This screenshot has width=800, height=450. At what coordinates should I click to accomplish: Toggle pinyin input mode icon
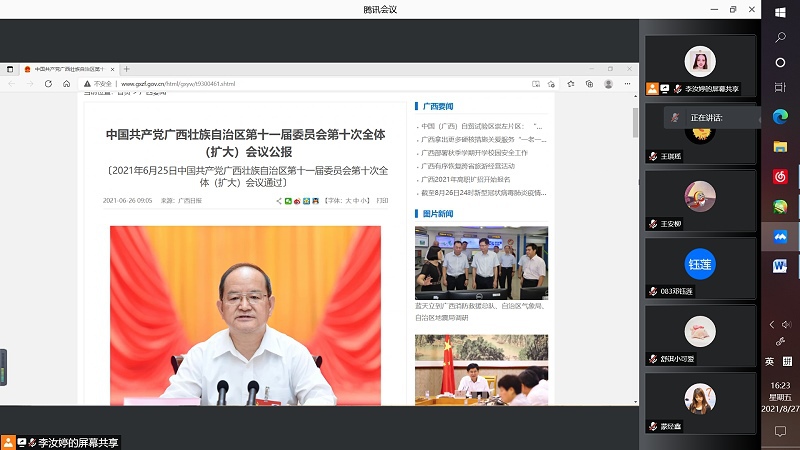787,361
